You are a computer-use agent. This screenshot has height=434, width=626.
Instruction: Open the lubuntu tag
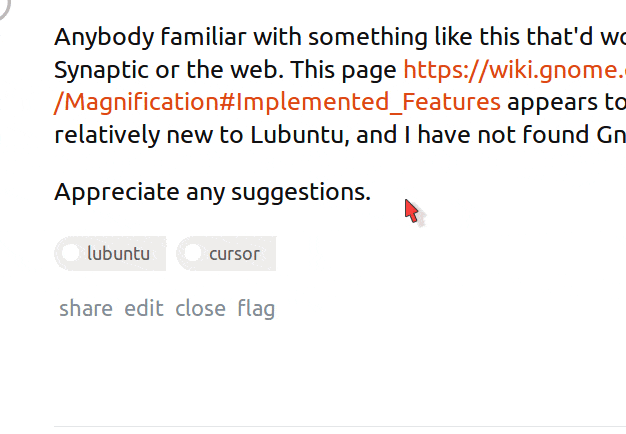click(x=118, y=254)
